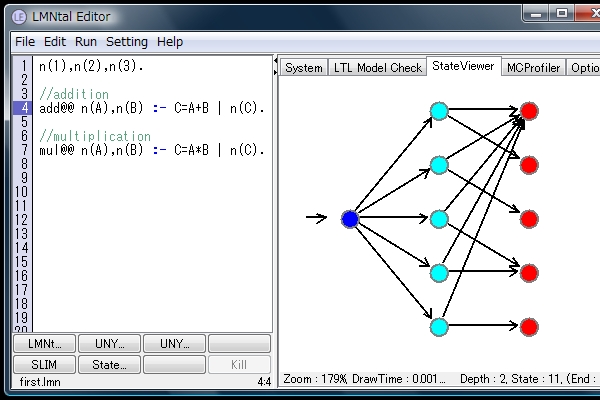Switch to the System tab
This screenshot has height=400, width=600.
[x=303, y=67]
